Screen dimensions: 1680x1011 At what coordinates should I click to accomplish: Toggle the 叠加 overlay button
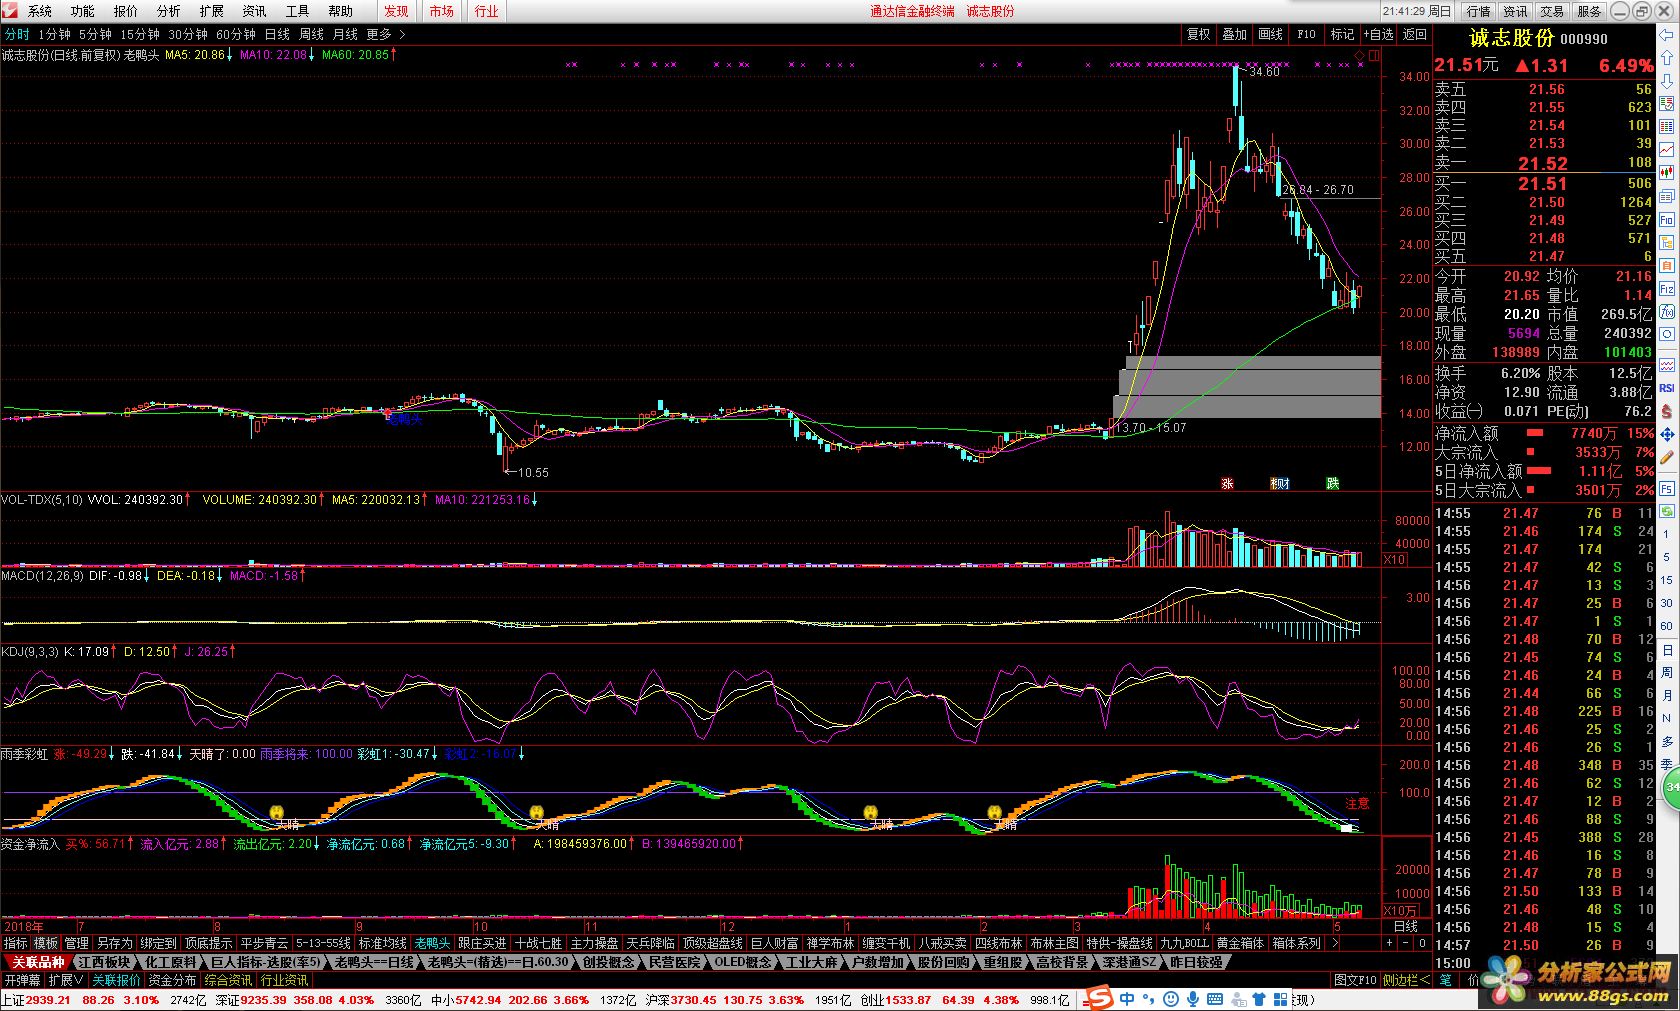[x=1234, y=34]
